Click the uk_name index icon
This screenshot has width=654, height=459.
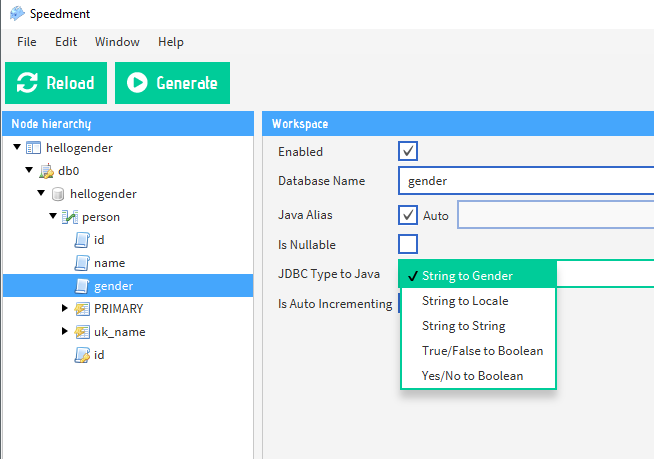82,332
